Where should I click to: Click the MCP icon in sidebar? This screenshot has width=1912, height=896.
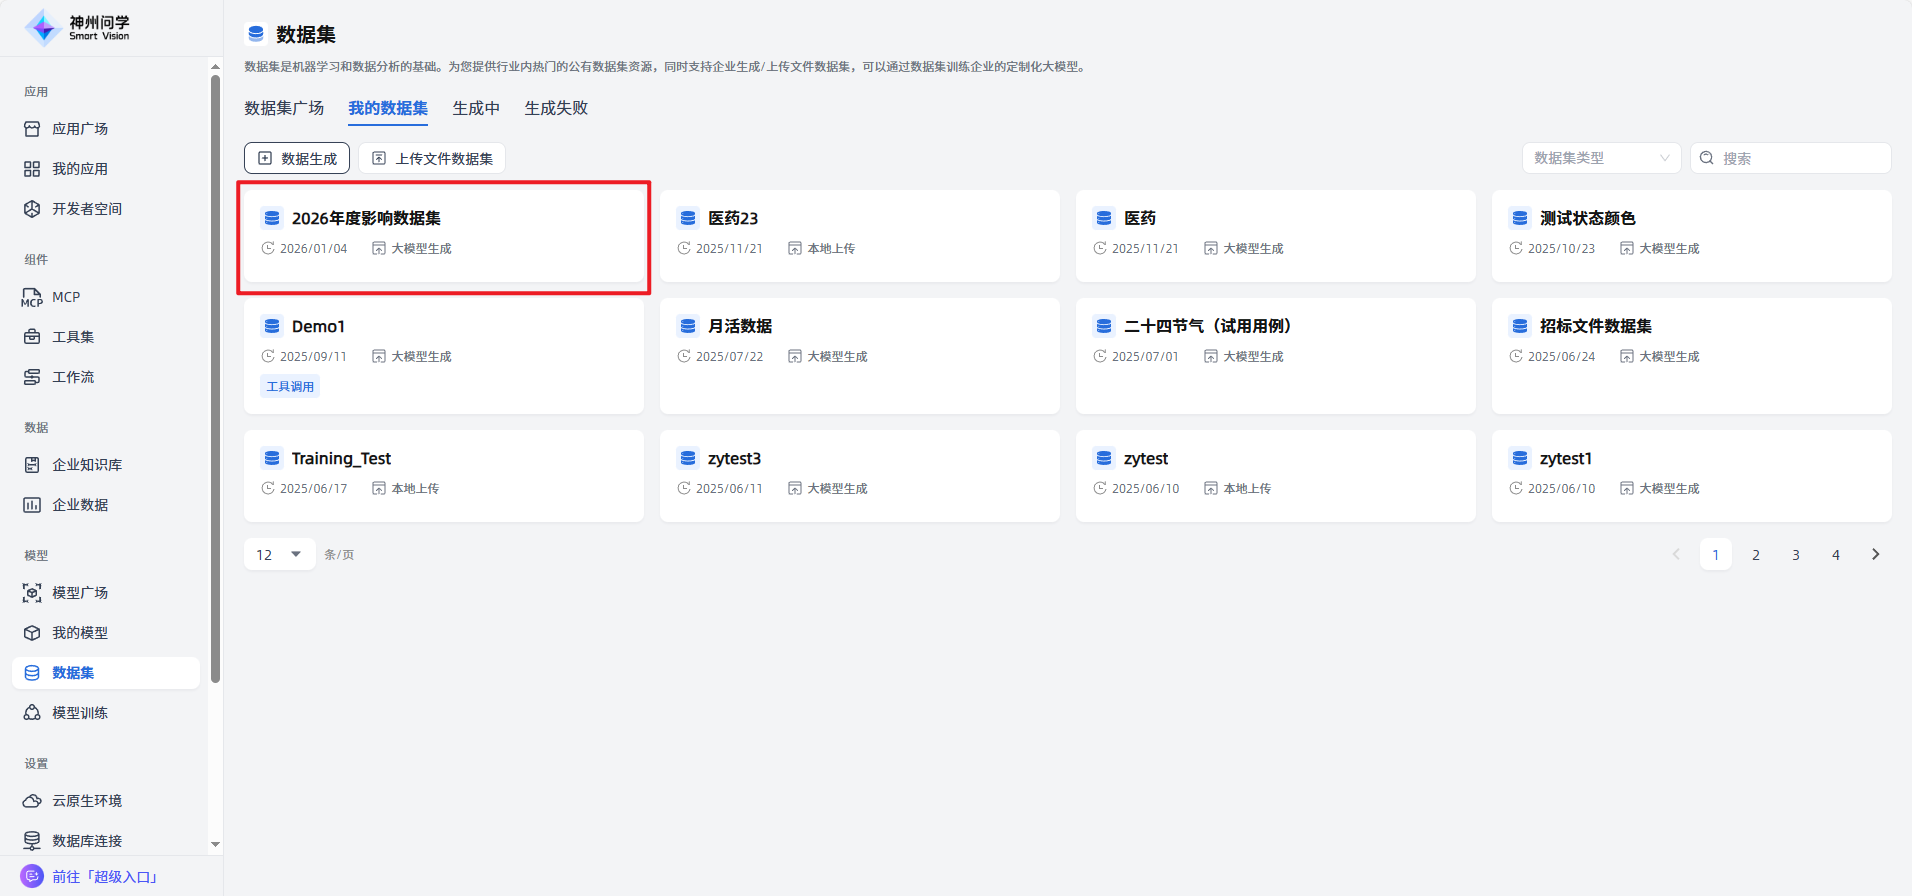point(32,297)
